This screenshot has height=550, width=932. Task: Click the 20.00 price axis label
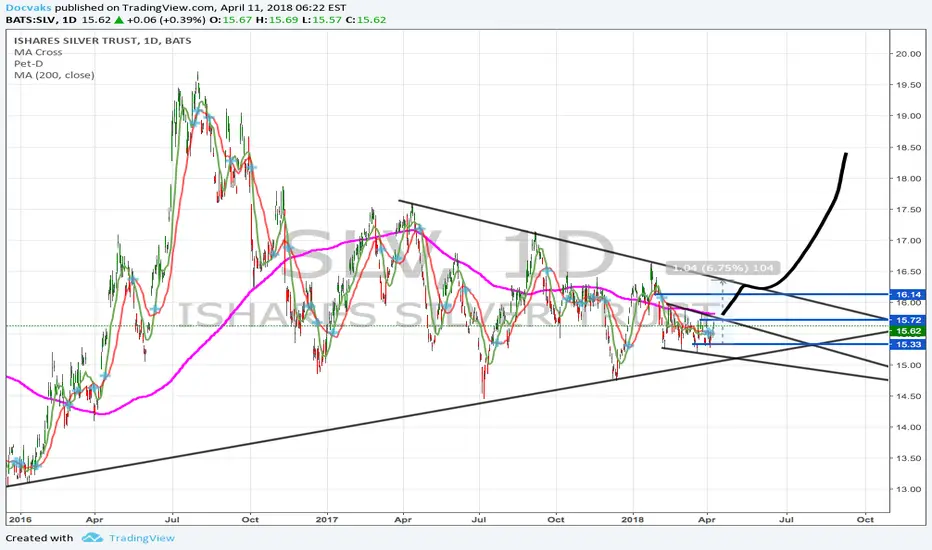click(x=908, y=54)
